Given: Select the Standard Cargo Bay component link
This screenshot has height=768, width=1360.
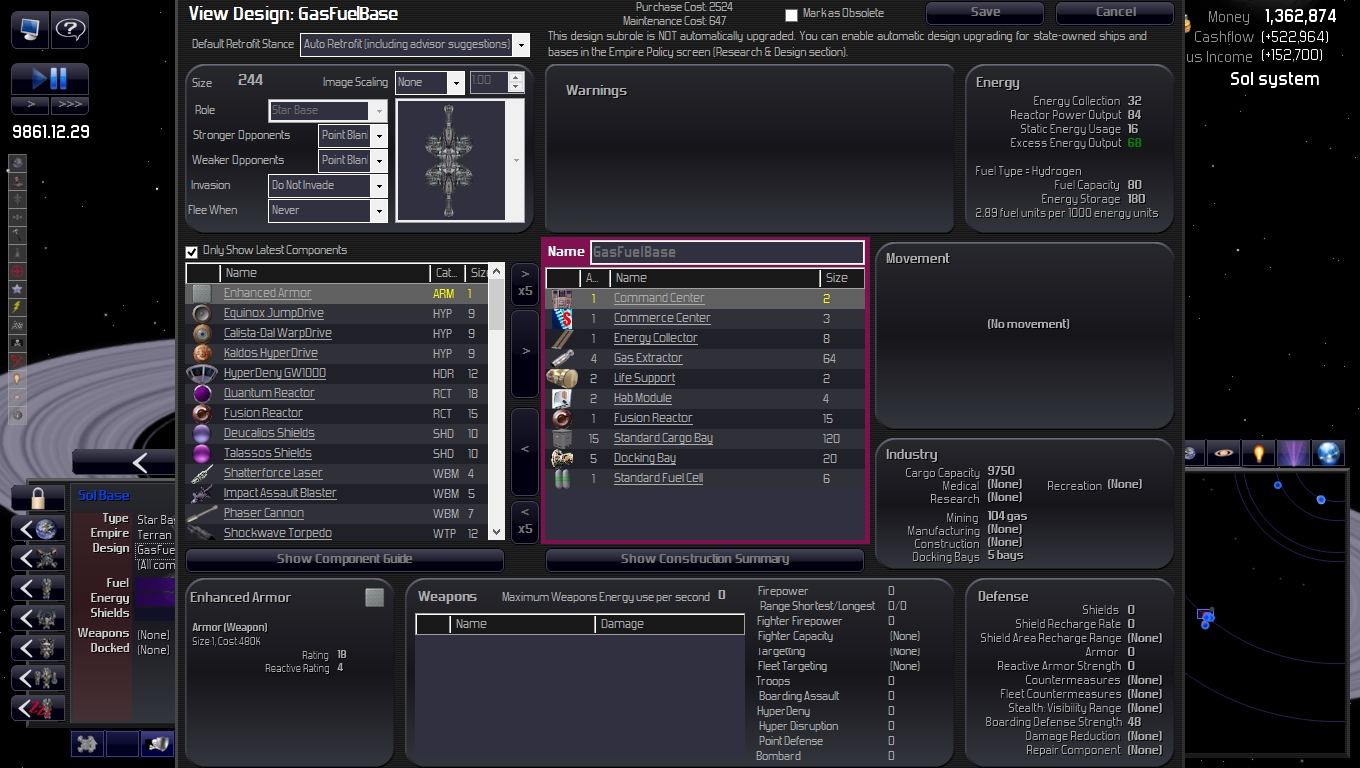Looking at the screenshot, I should tap(663, 438).
